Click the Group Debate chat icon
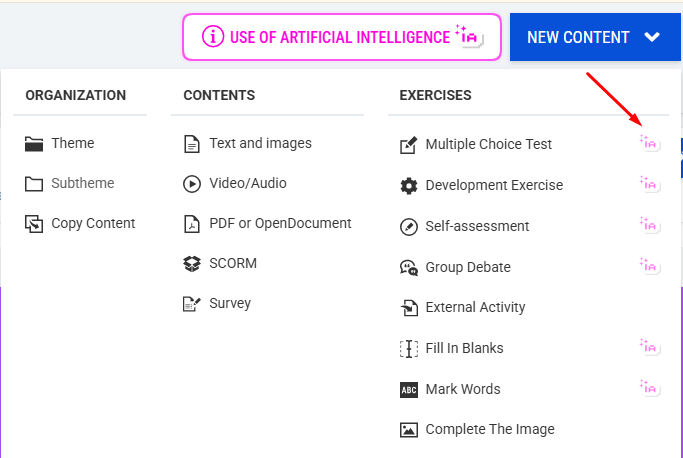 pos(408,267)
